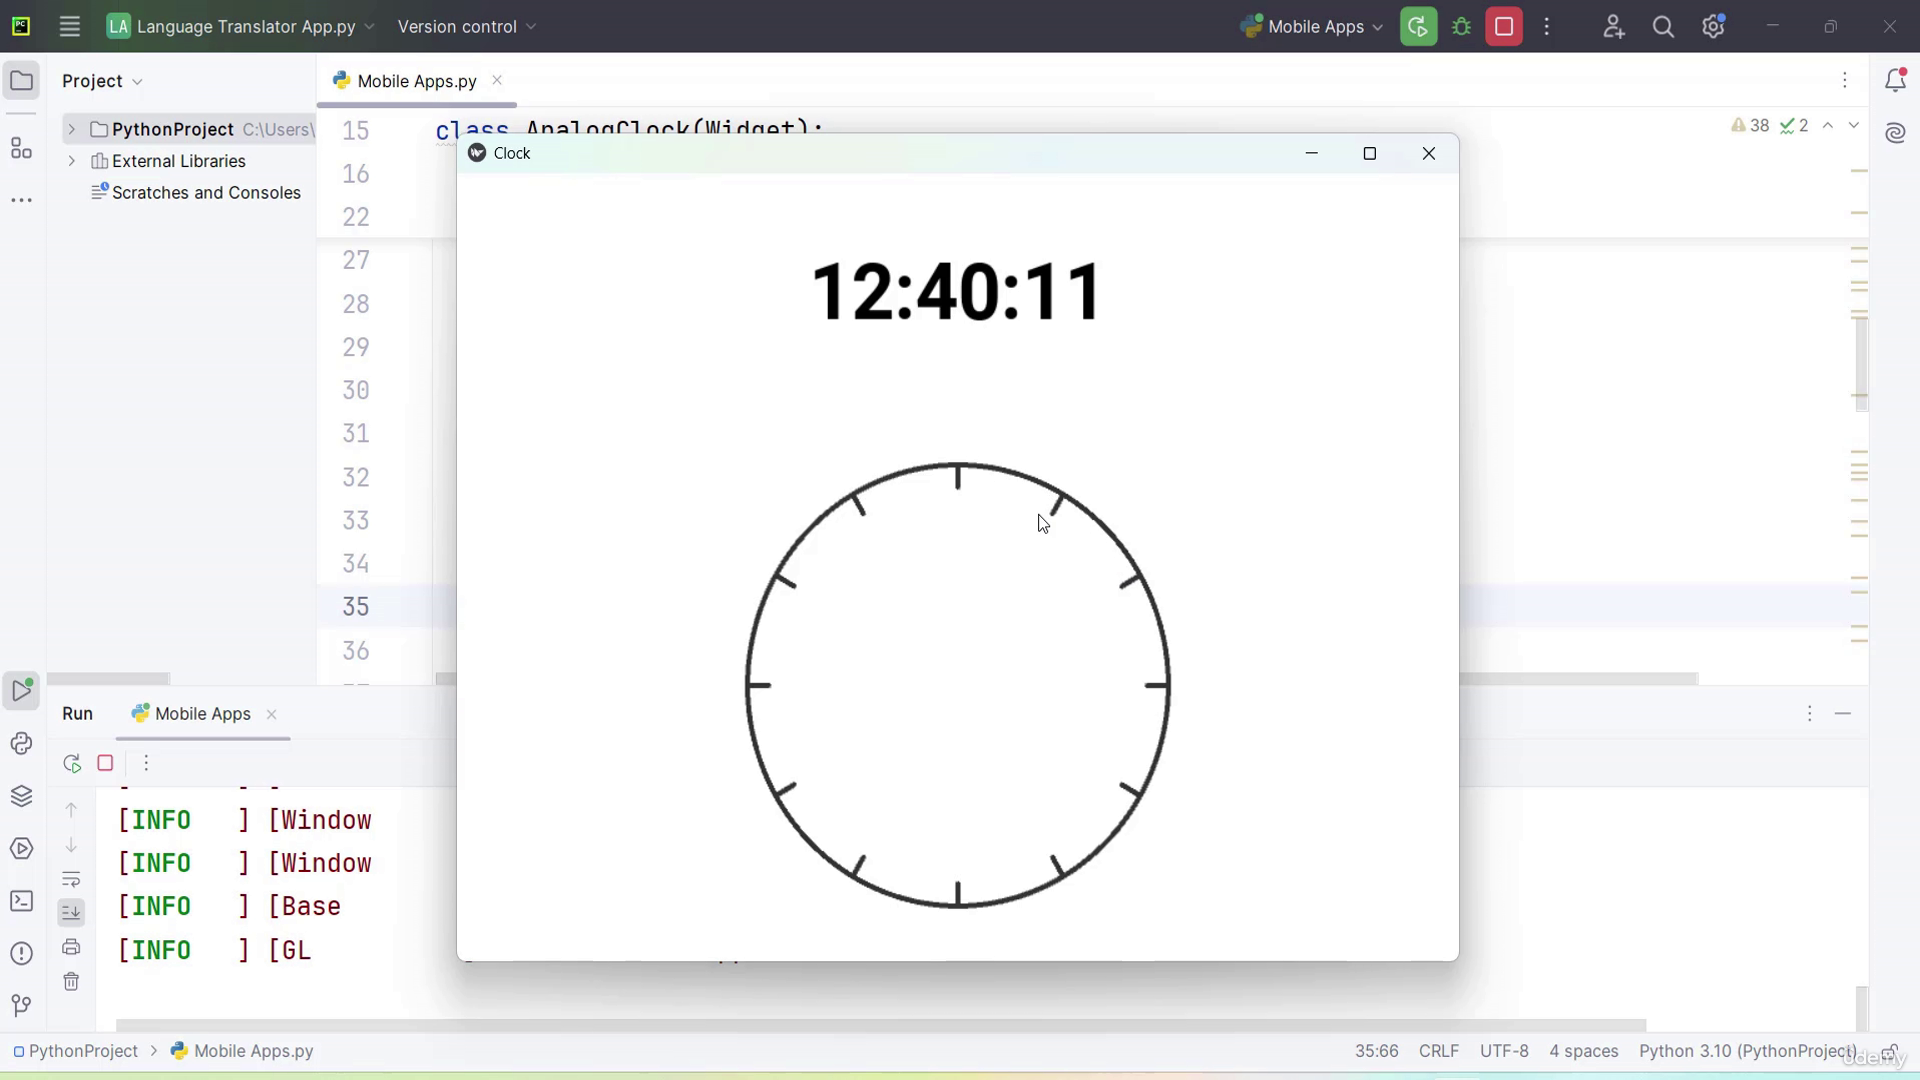The height and width of the screenshot is (1080, 1920).
Task: Show the 38 warnings inspection widget
Action: [1750, 125]
